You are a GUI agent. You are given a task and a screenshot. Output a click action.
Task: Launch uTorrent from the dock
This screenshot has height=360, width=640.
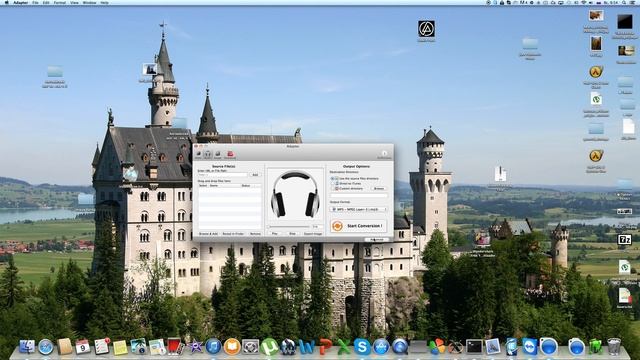click(269, 347)
